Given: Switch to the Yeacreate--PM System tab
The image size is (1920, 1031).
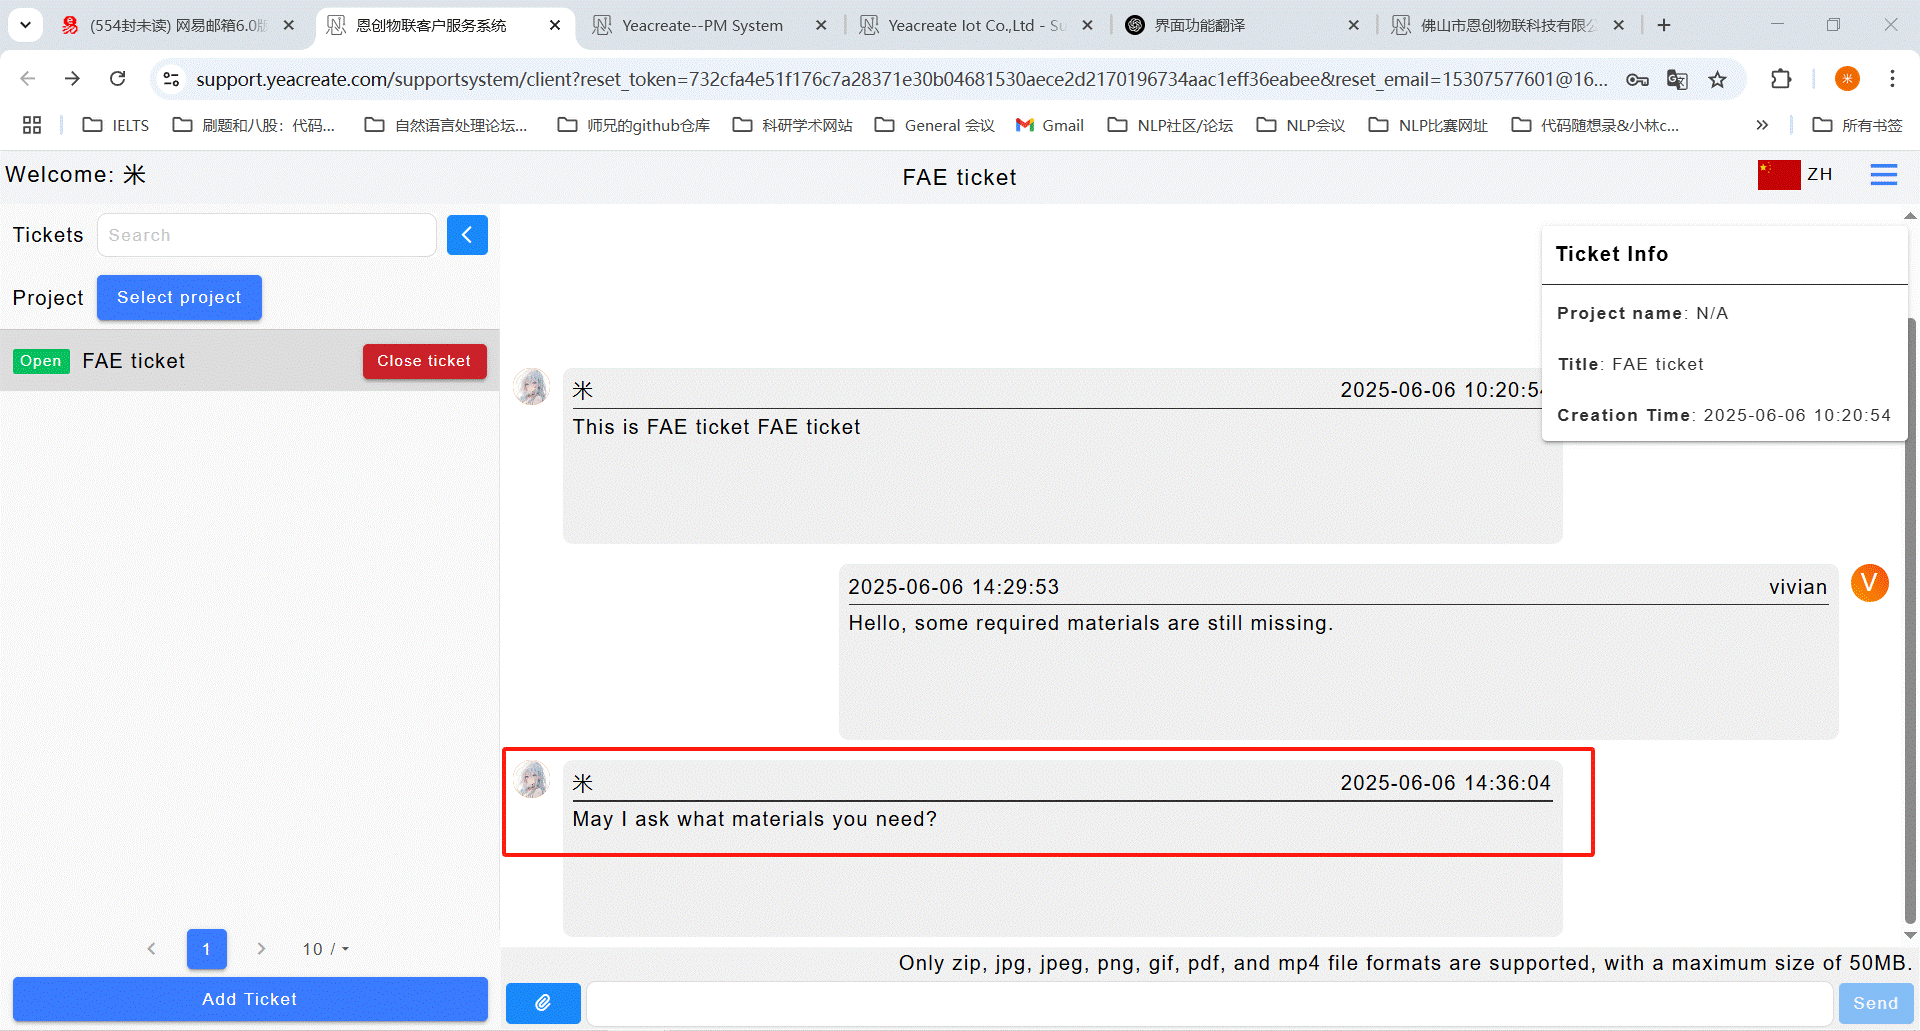Looking at the screenshot, I should [x=702, y=25].
